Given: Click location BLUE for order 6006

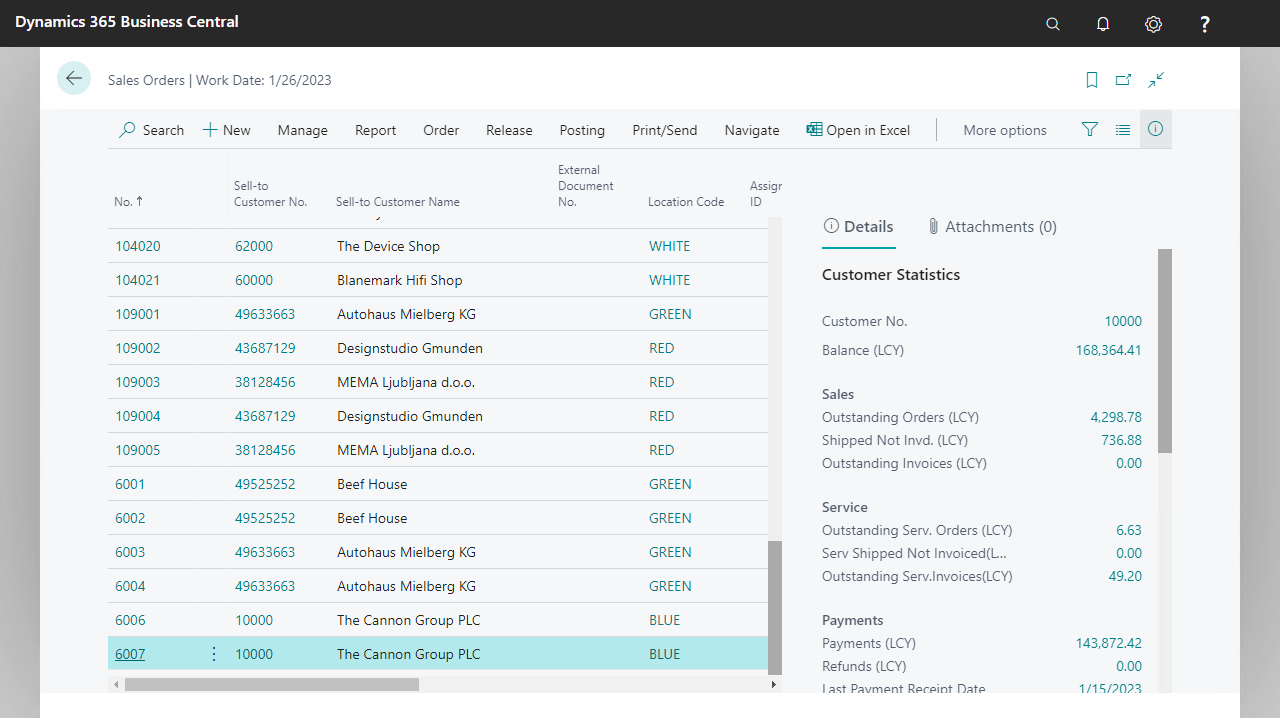Looking at the screenshot, I should [665, 620].
